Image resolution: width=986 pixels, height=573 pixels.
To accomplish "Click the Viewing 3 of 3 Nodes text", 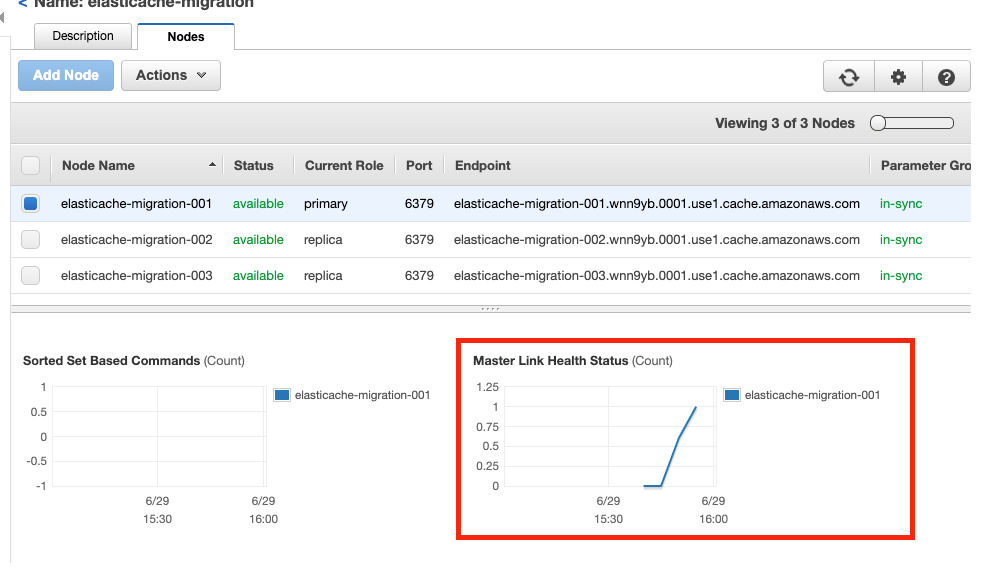I will pos(785,123).
